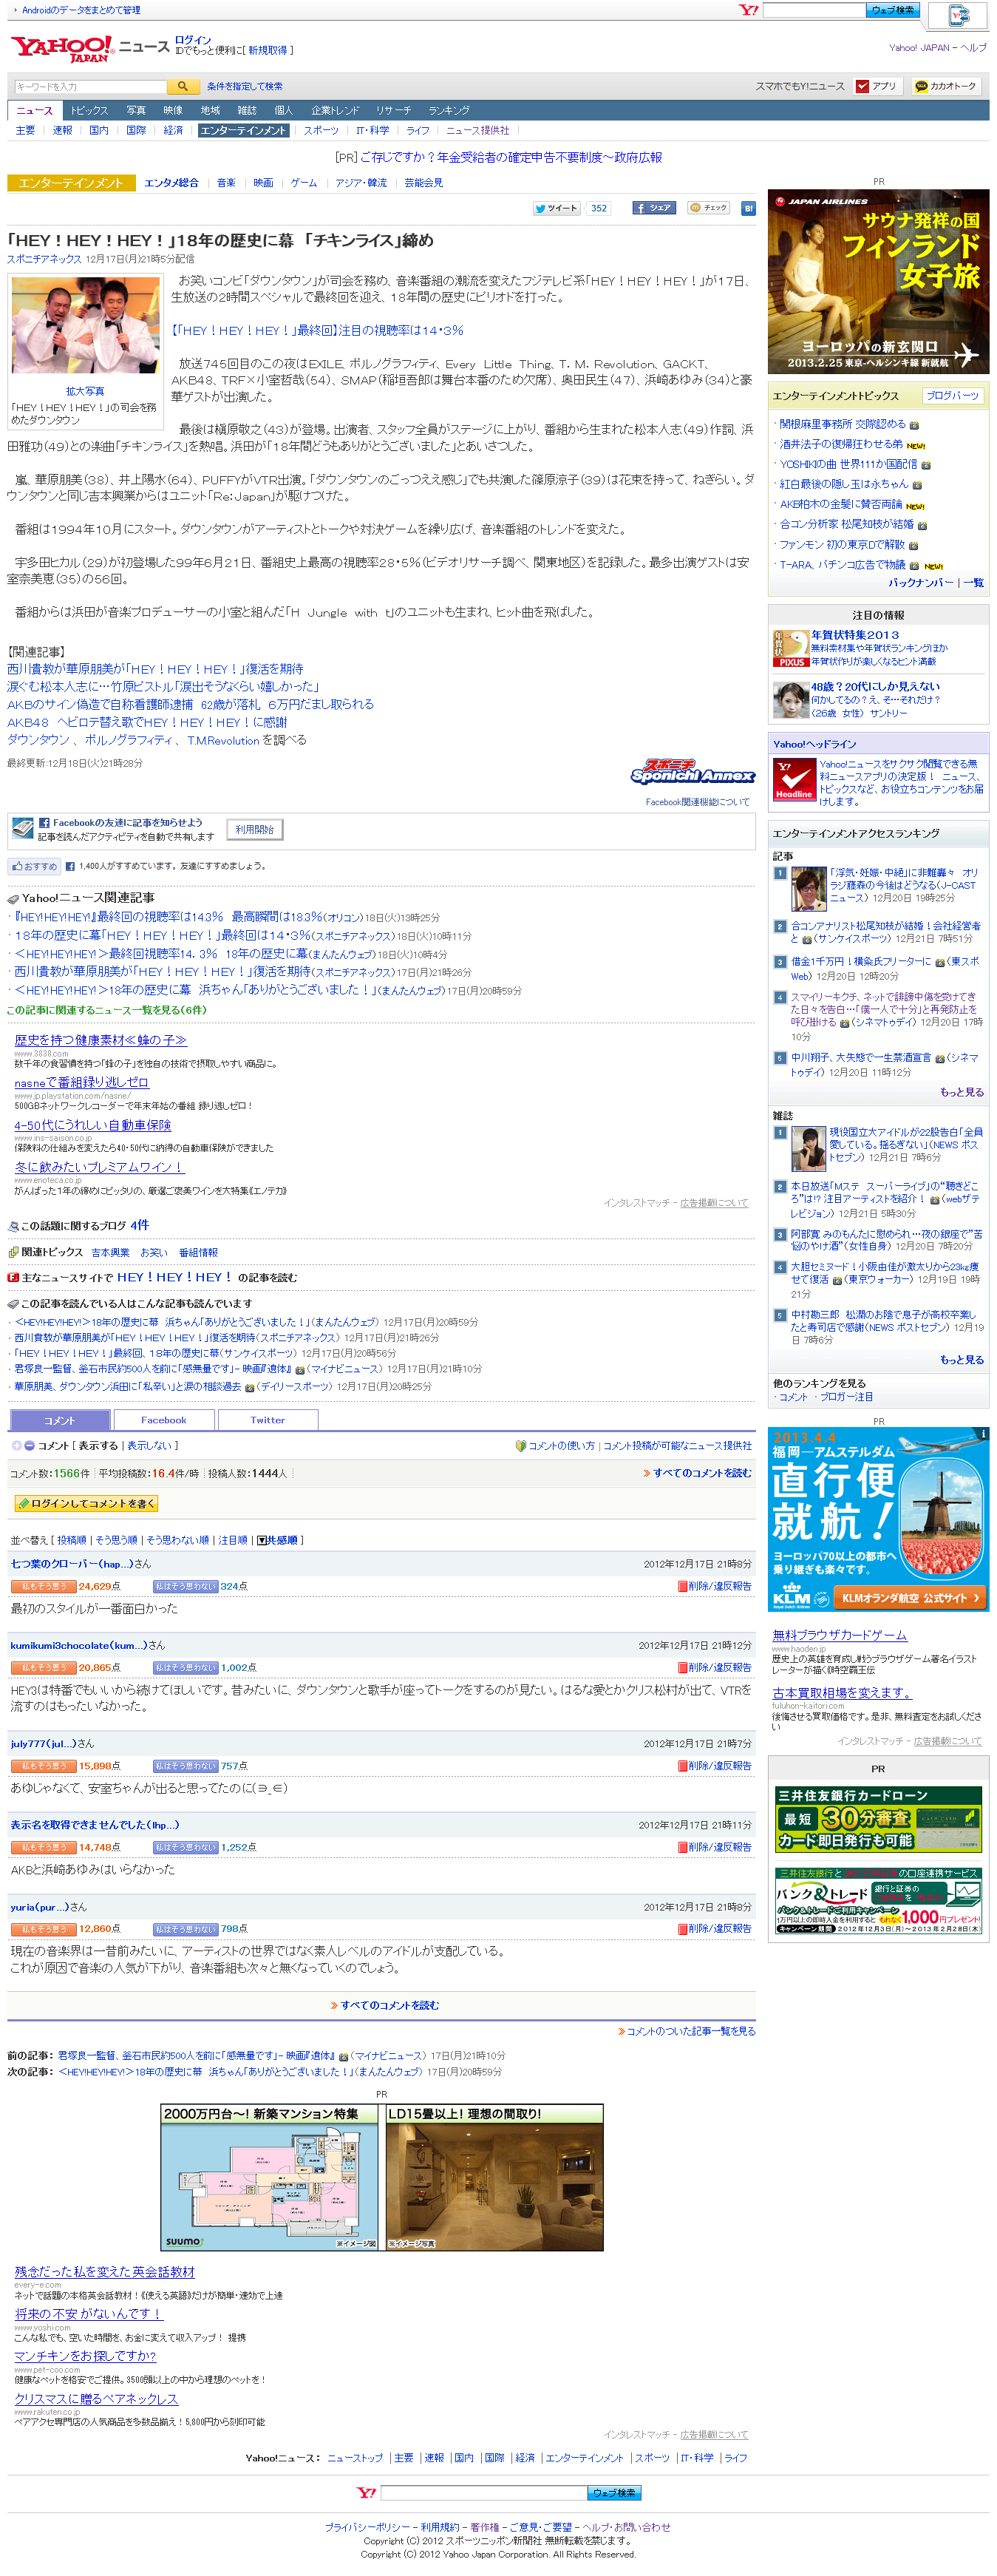The width and height of the screenshot is (997, 2576).
Task: Open the 最終回注目の視聴率は14・3% link
Action: (317, 330)
